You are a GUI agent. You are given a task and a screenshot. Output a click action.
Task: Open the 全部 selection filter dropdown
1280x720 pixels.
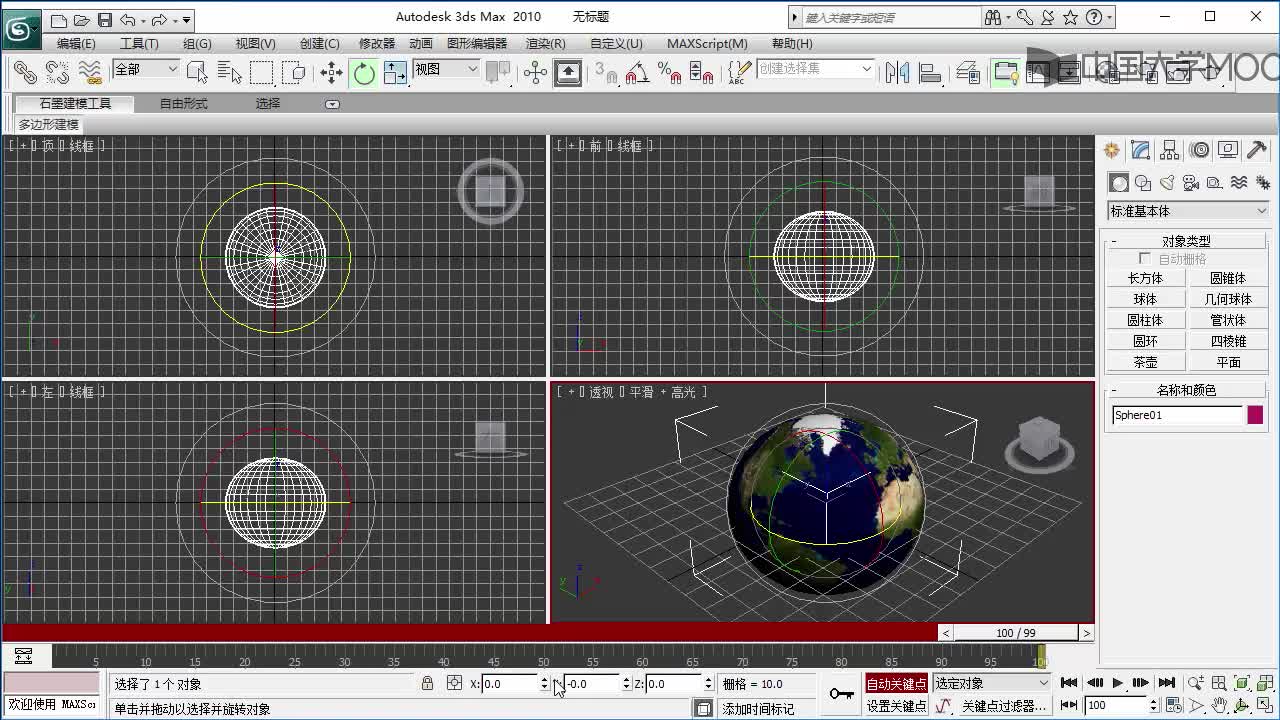pyautogui.click(x=146, y=69)
